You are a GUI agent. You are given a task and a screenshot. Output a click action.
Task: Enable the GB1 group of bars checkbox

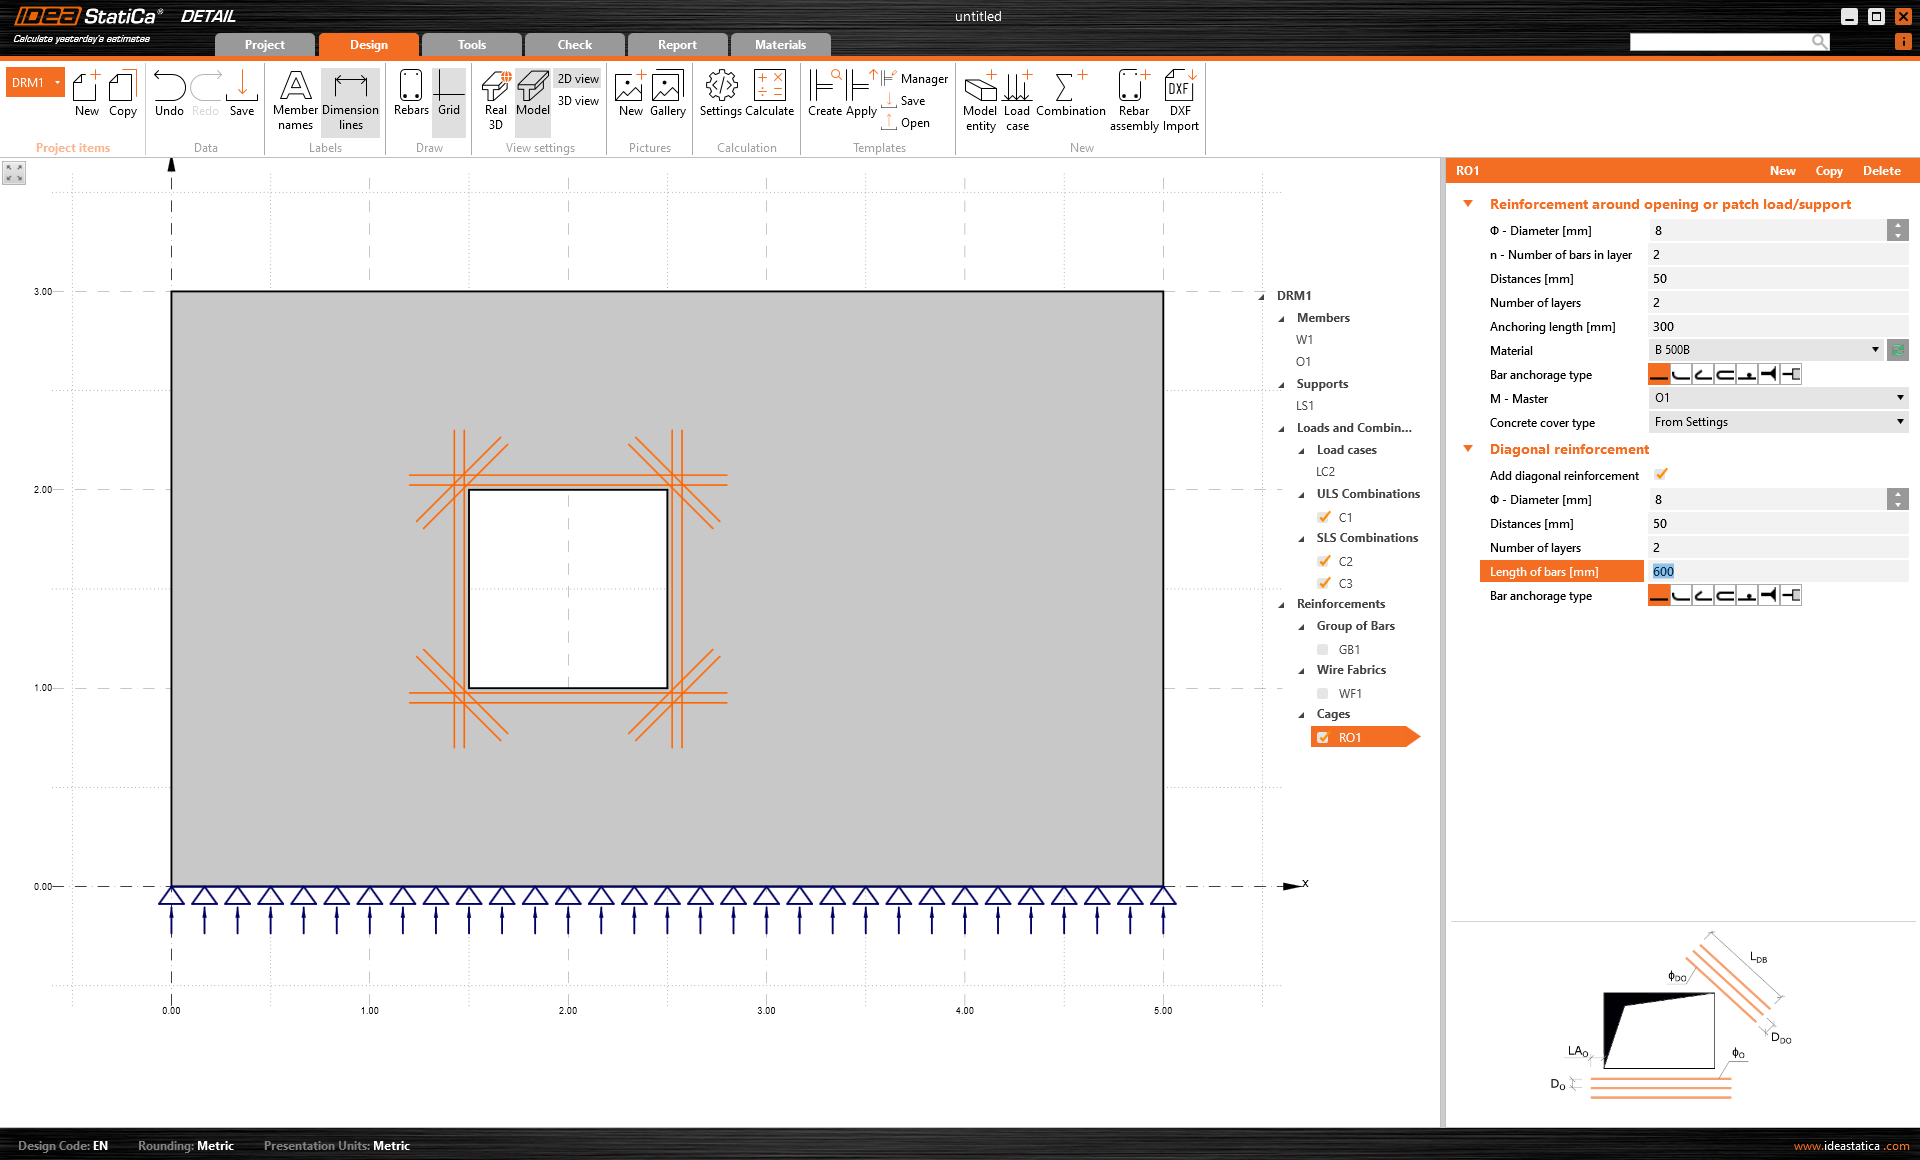click(x=1322, y=649)
